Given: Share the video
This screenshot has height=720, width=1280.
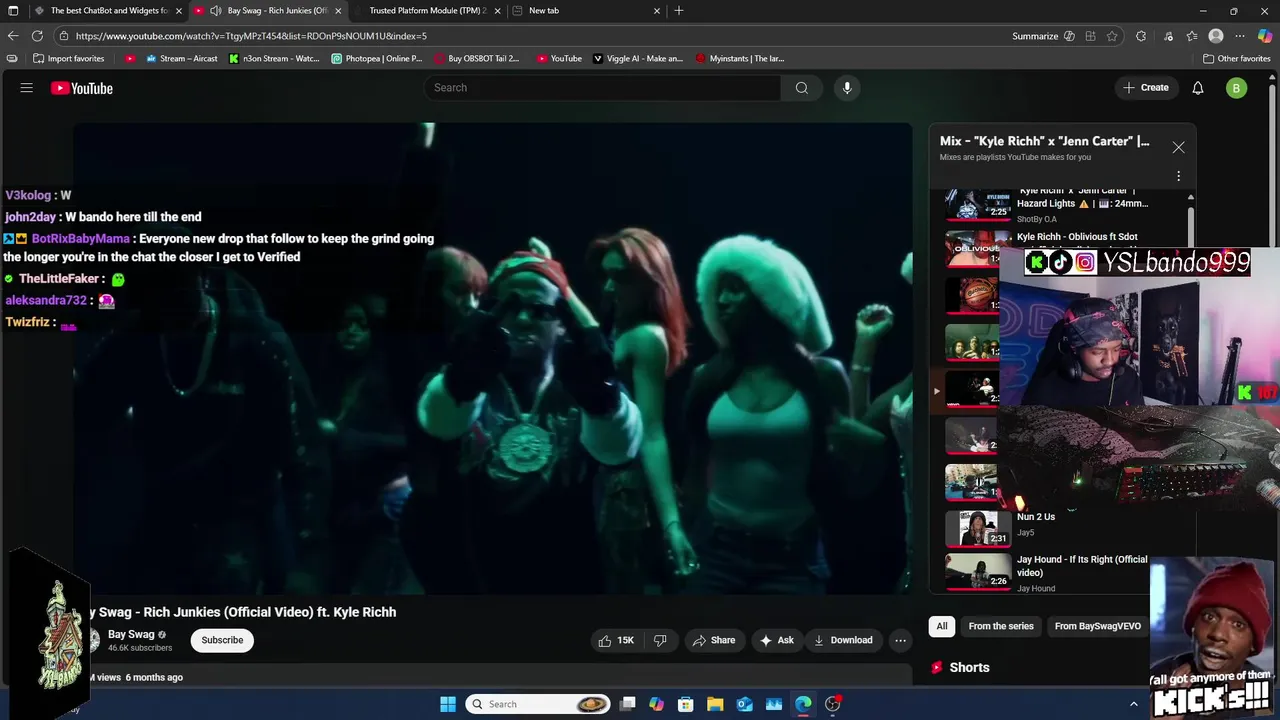Looking at the screenshot, I should 714,640.
